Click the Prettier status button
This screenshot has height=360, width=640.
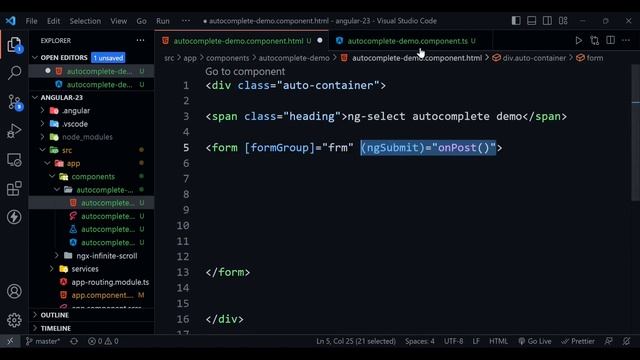click(578, 341)
